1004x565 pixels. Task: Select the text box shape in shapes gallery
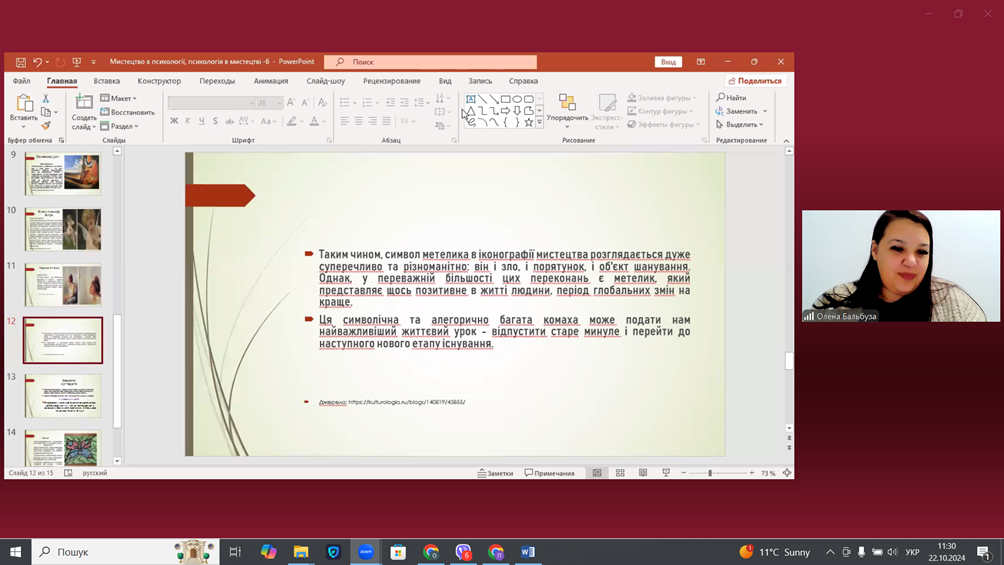[470, 100]
